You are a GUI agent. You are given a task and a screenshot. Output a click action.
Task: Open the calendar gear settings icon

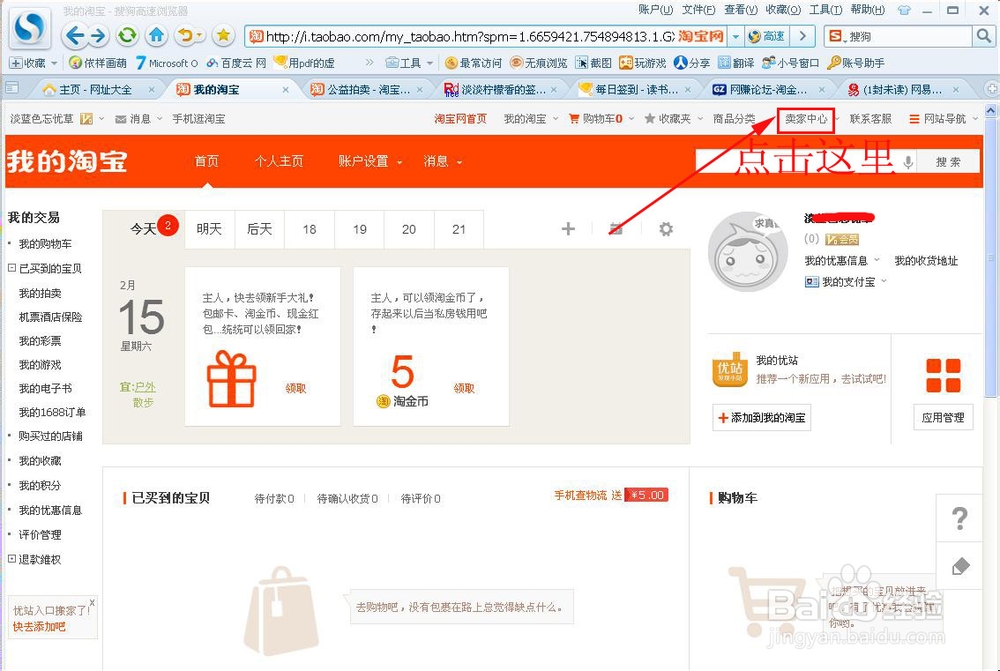tap(666, 229)
